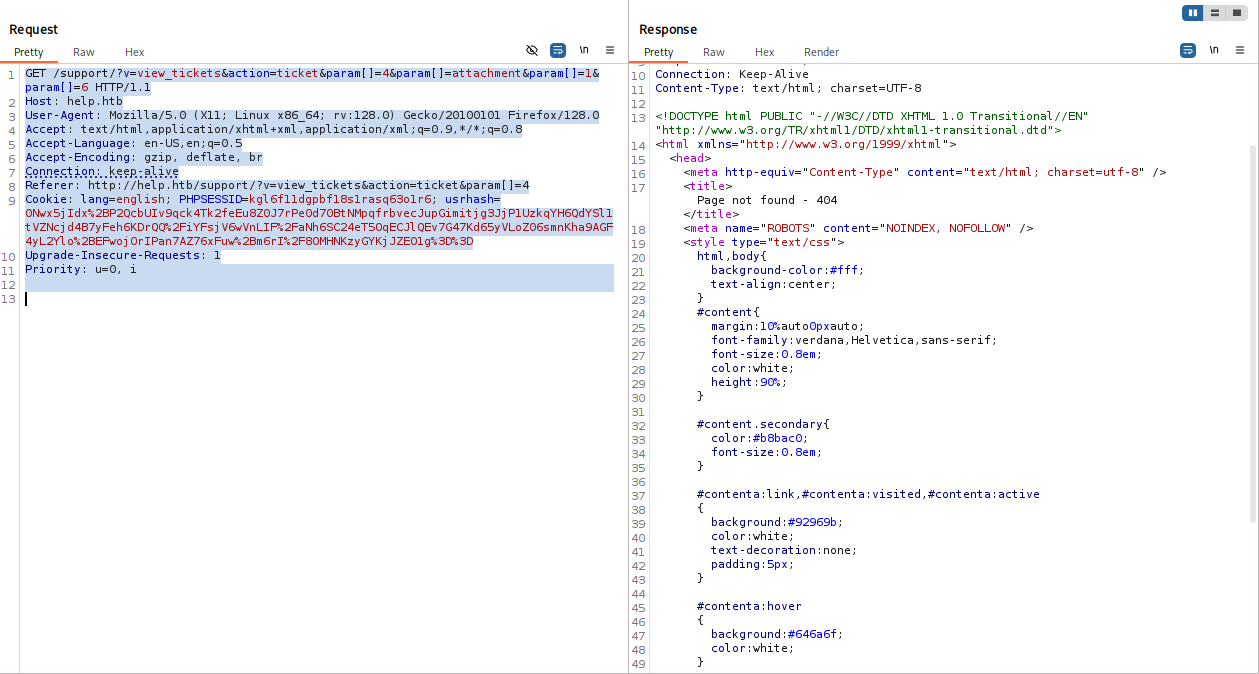Click the User-Agent header line in request
The height and width of the screenshot is (674, 1259).
pos(312,116)
